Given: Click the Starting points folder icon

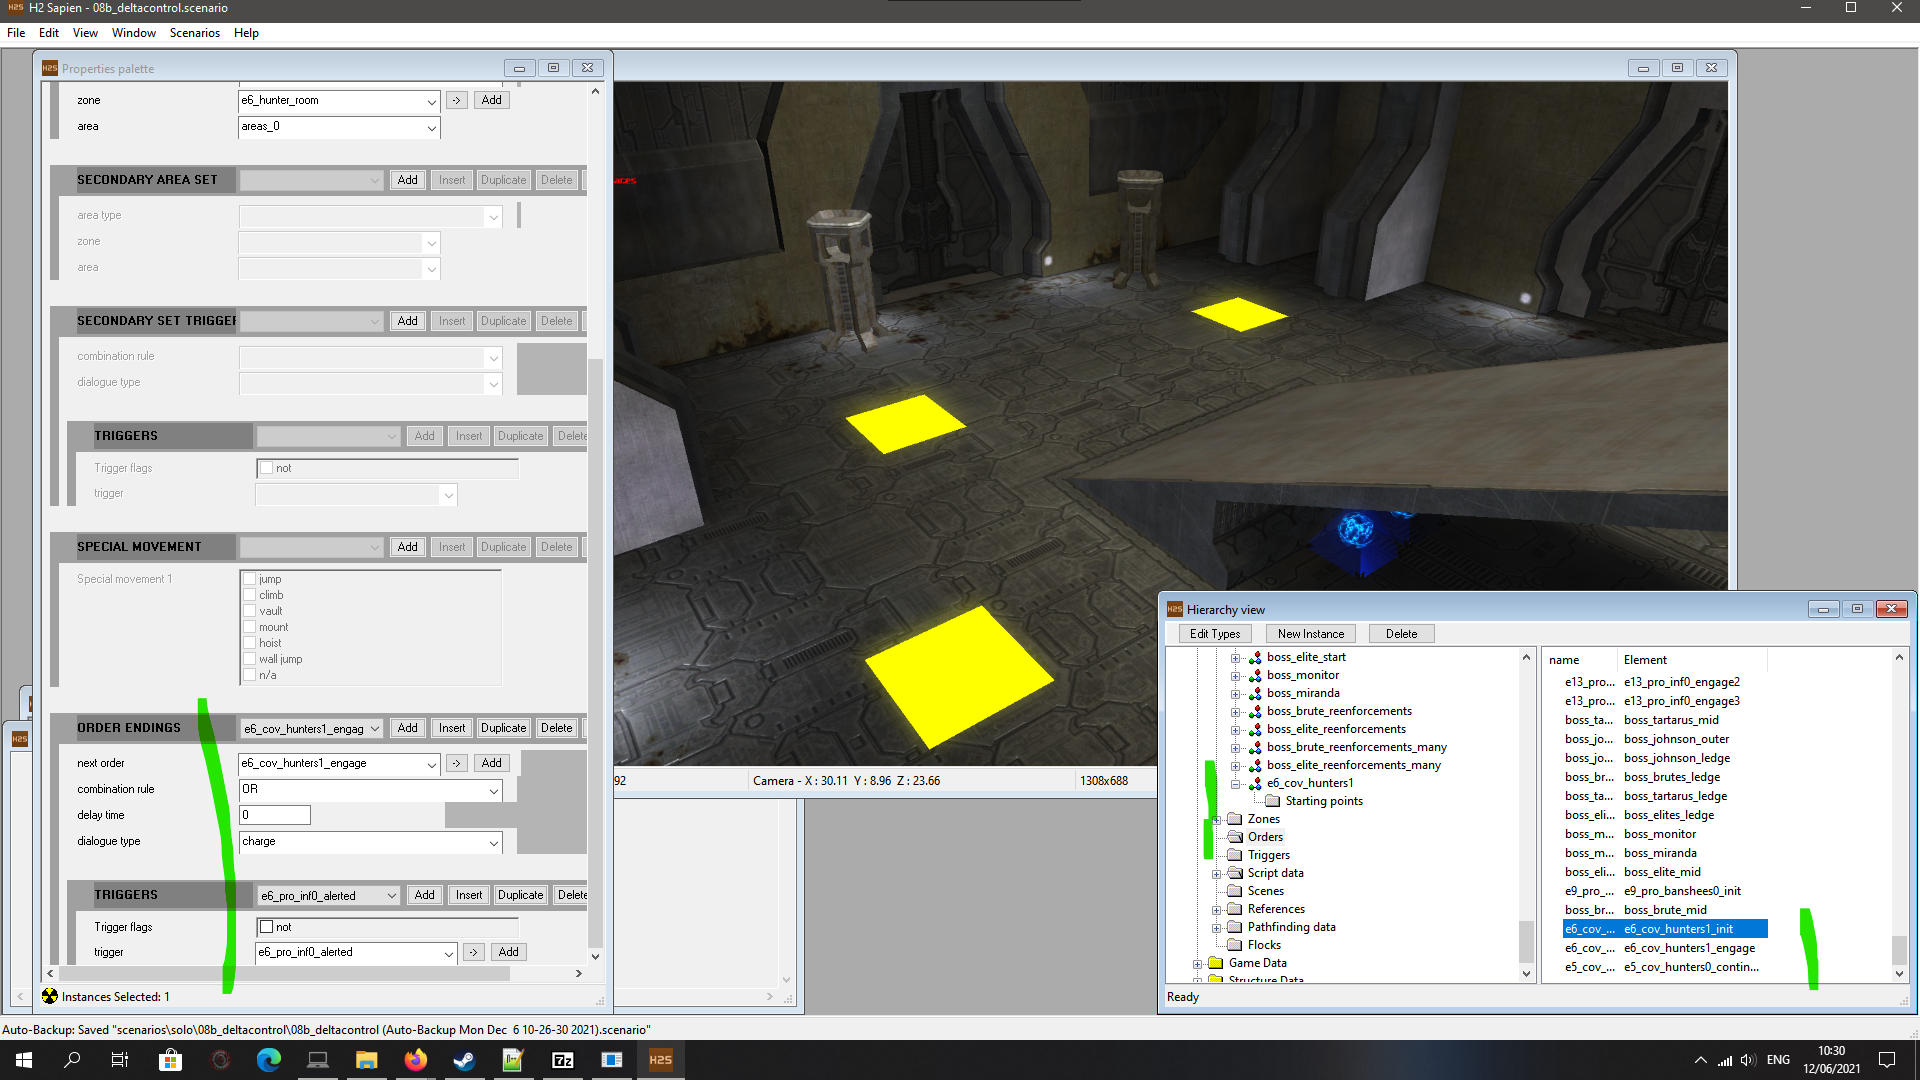Looking at the screenshot, I should point(1273,801).
